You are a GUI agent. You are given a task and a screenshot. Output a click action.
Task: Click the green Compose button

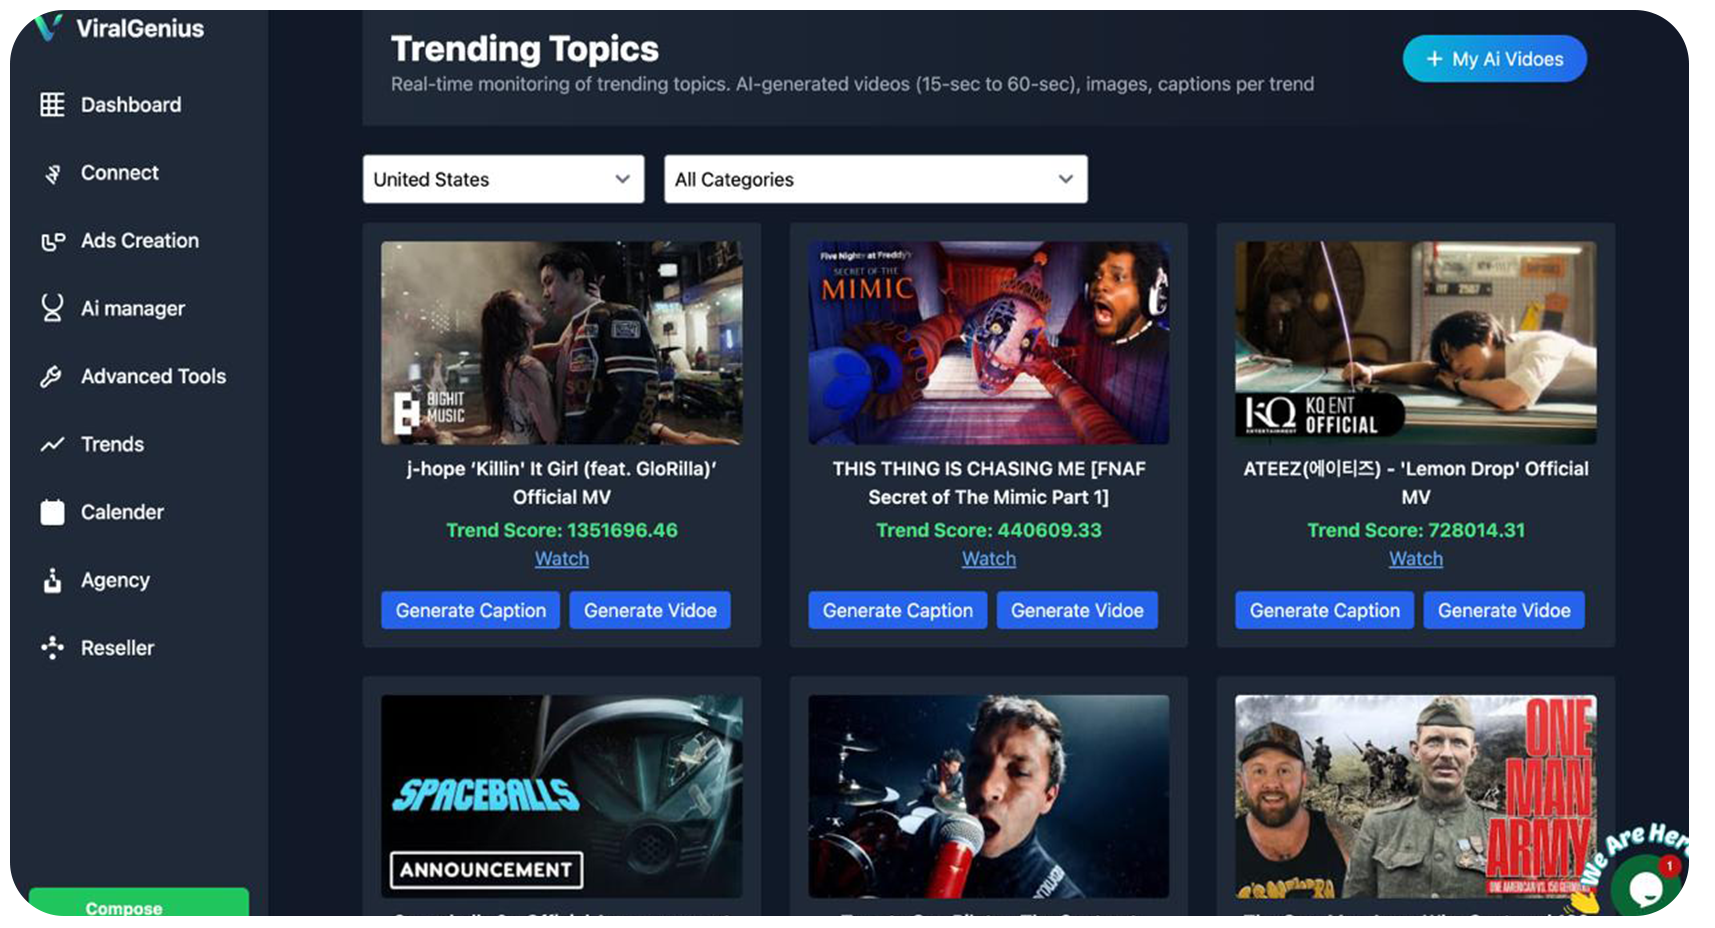[139, 902]
